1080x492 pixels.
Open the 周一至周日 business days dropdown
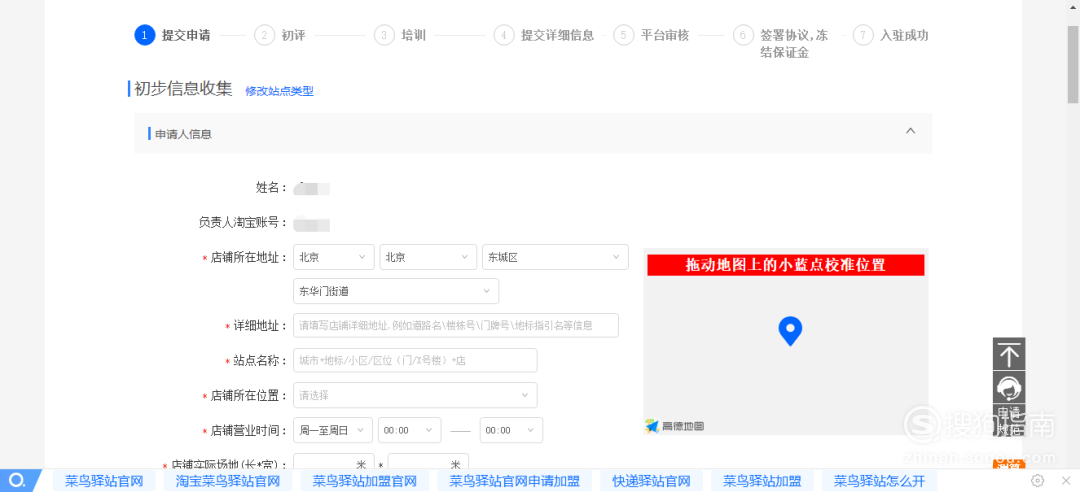pos(333,430)
